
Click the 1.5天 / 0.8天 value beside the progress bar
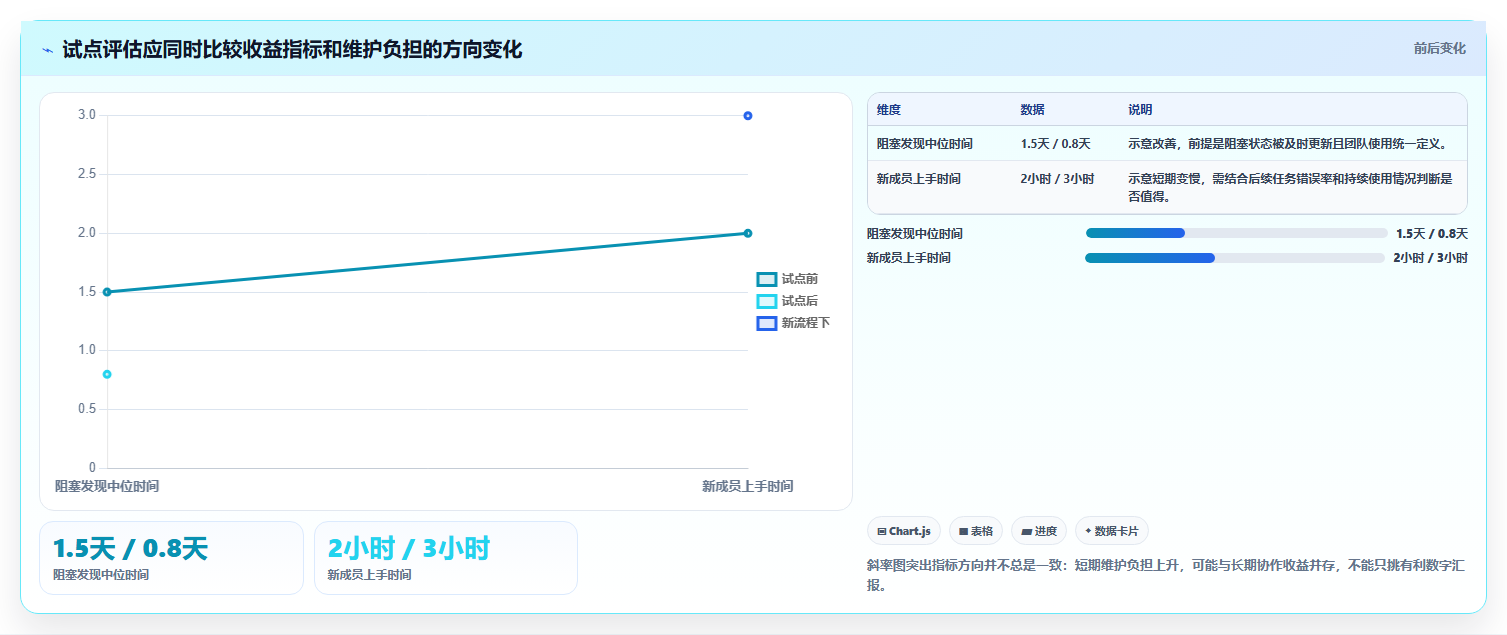pyautogui.click(x=1432, y=234)
